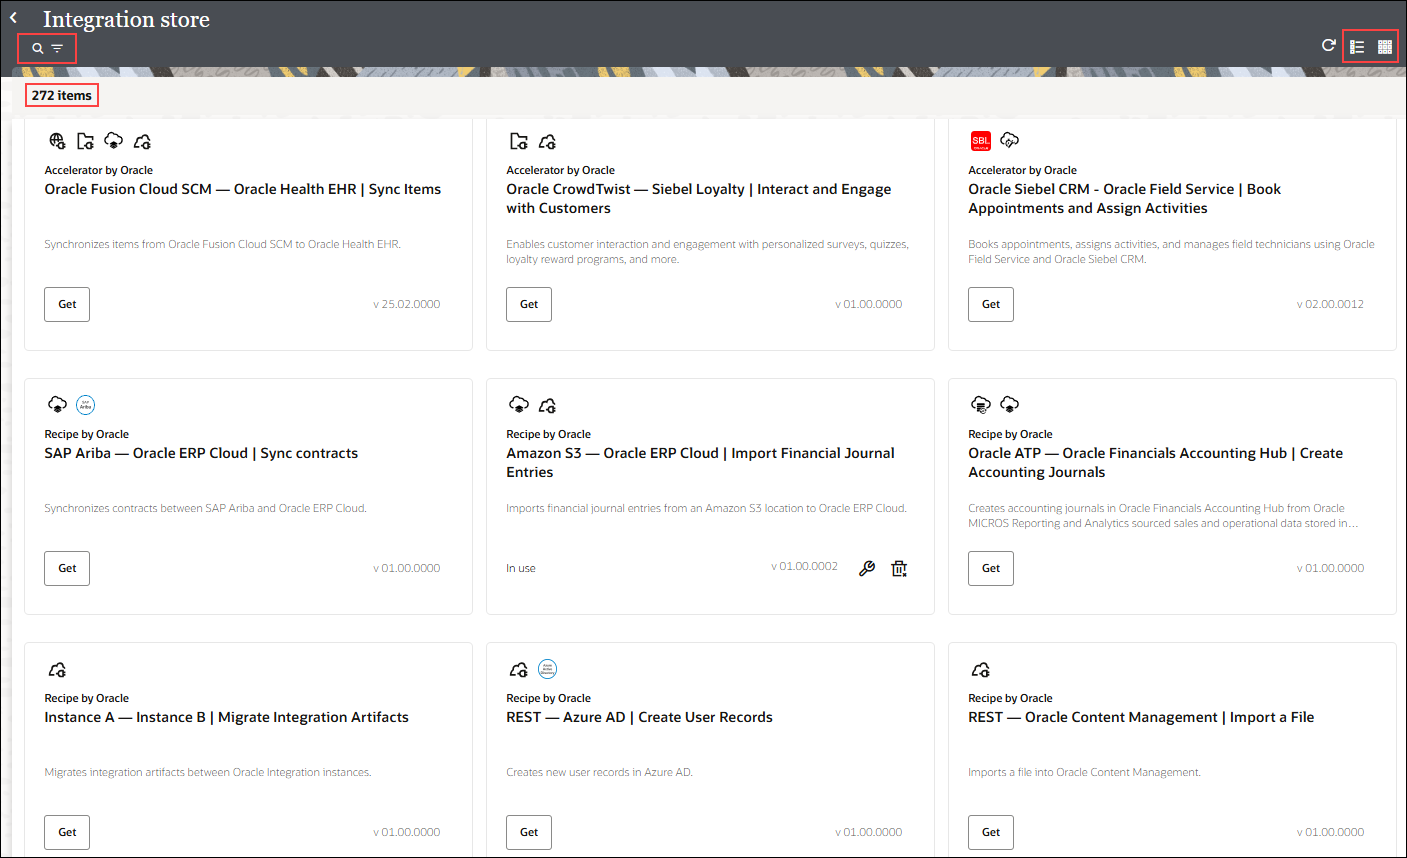Switch to list view layout
This screenshot has width=1407, height=858.
[x=1357, y=47]
